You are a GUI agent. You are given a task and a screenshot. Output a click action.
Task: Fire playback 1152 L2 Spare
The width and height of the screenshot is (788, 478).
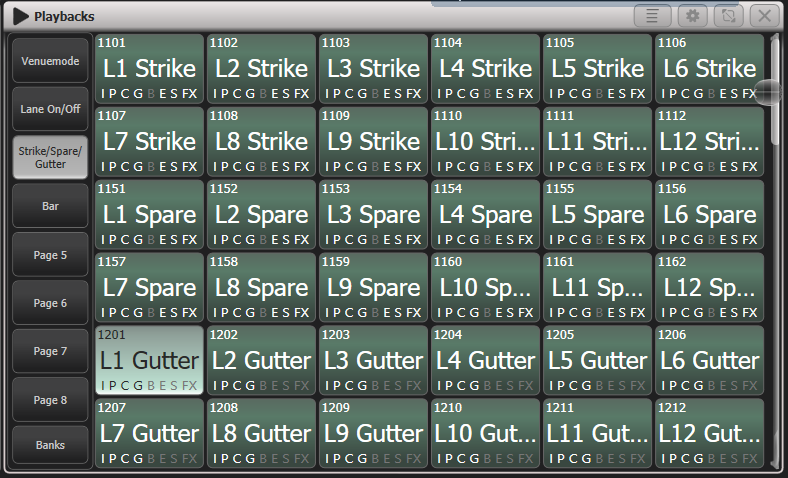point(261,215)
